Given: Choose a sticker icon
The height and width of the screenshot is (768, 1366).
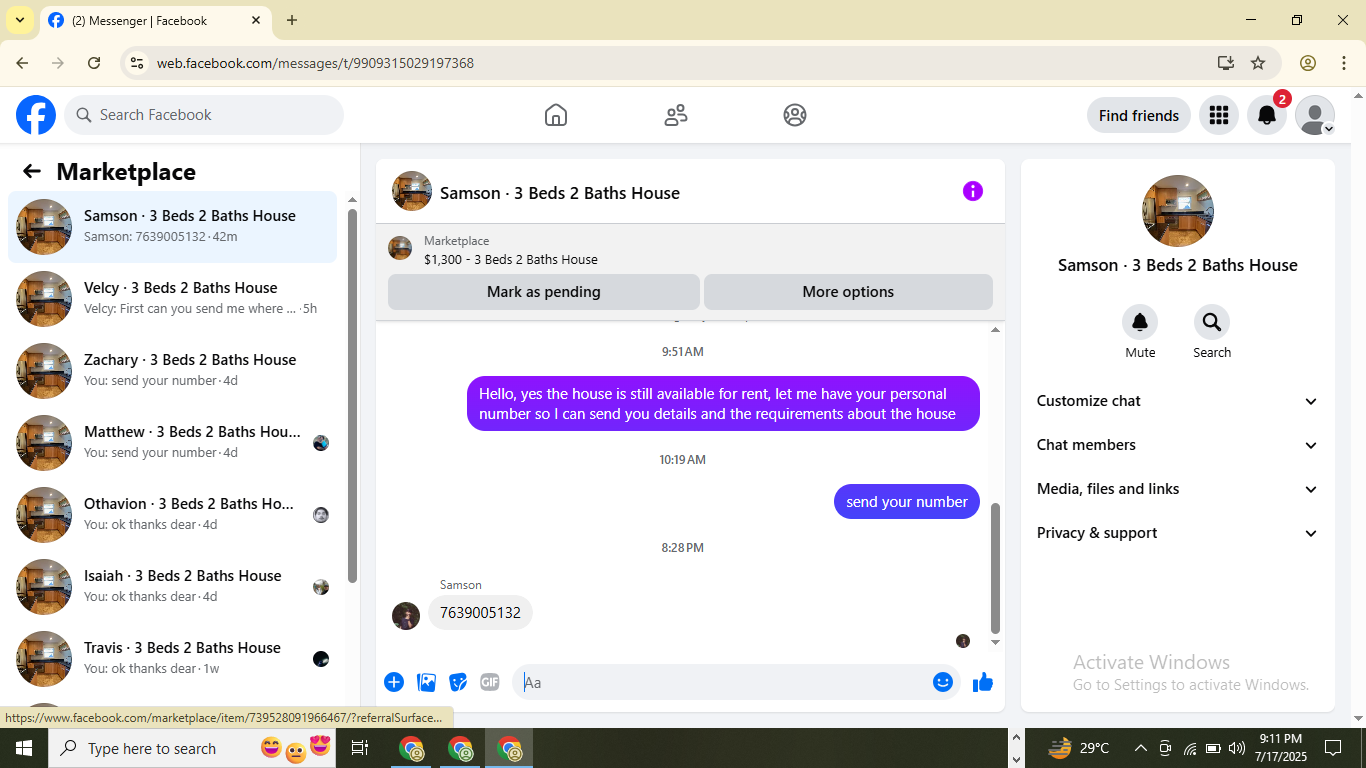Looking at the screenshot, I should point(458,682).
